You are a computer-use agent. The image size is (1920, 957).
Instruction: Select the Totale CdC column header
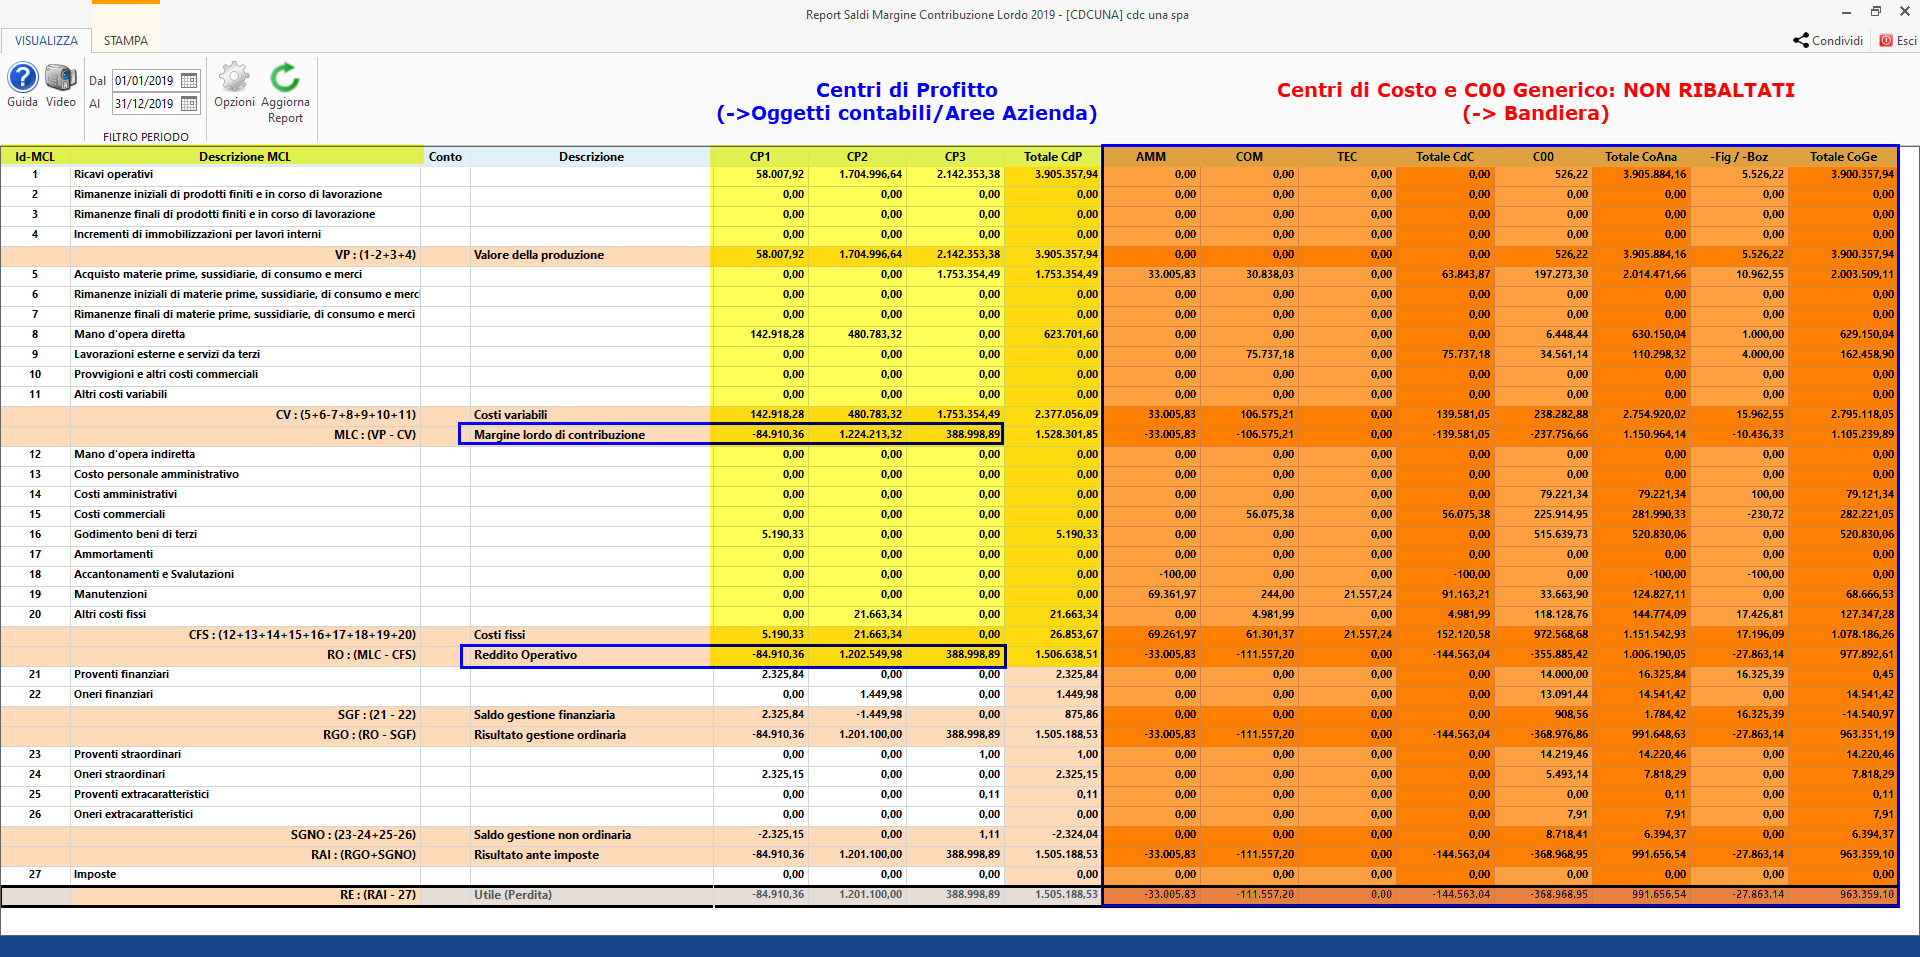tap(1445, 157)
